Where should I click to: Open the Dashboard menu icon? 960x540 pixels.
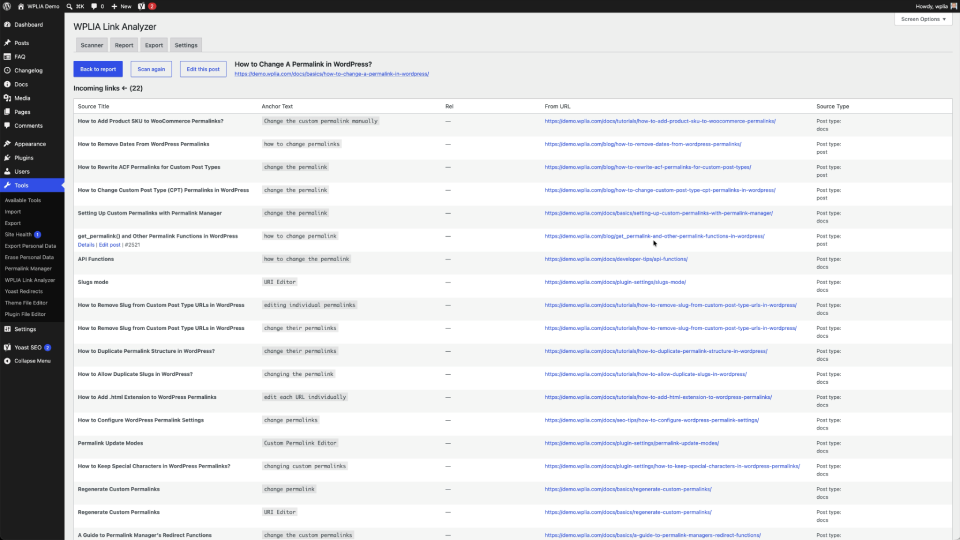(7, 24)
